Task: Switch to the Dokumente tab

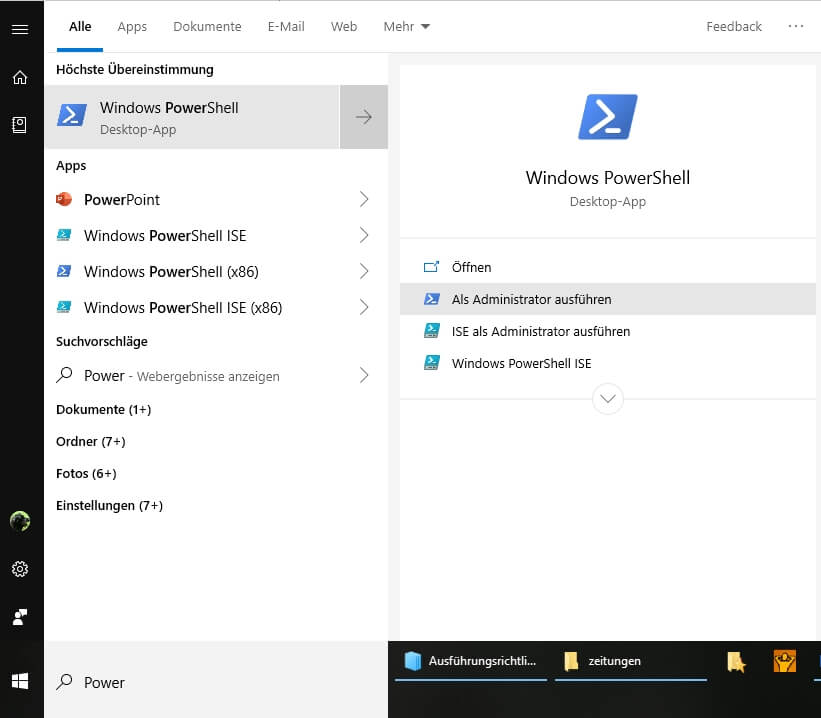Action: point(207,26)
